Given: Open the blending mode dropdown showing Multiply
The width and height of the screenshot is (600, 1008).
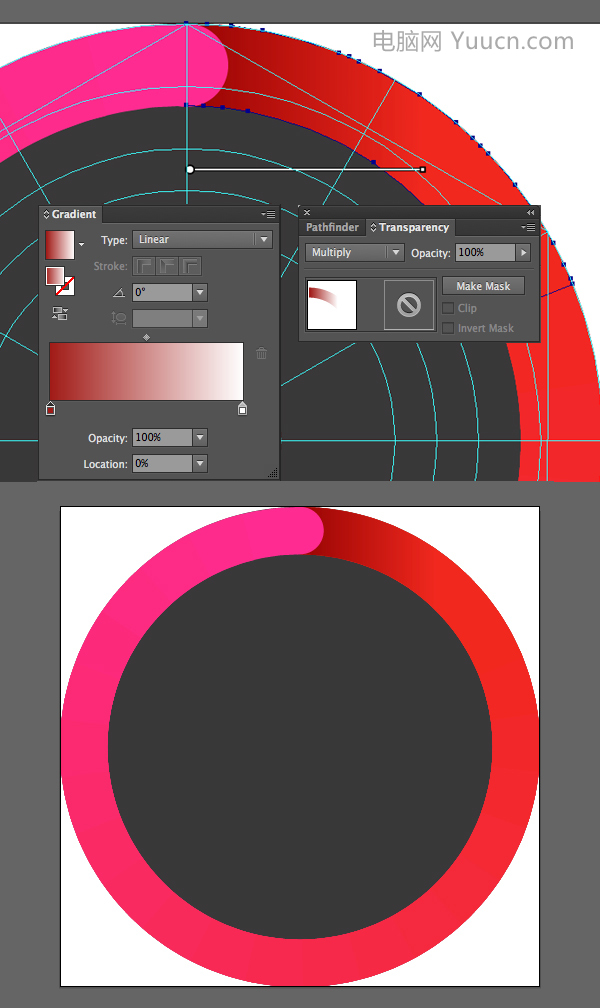Looking at the screenshot, I should [354, 253].
